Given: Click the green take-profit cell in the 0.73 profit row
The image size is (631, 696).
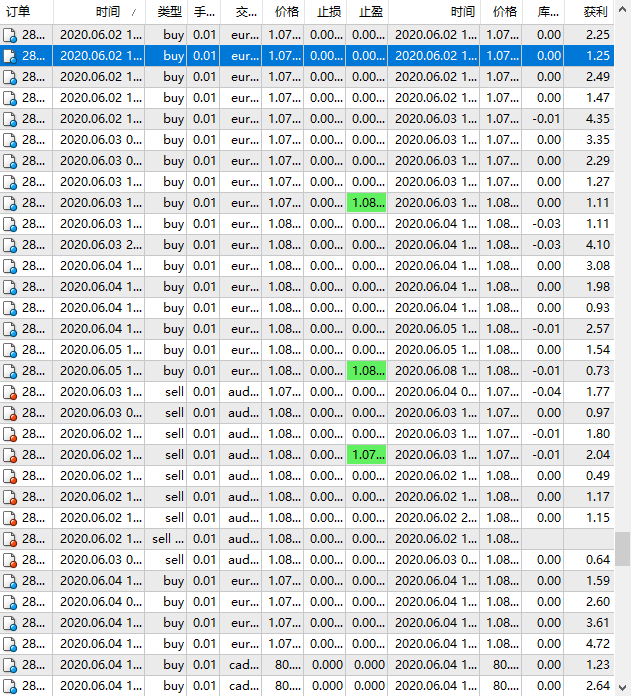Looking at the screenshot, I should pos(367,371).
